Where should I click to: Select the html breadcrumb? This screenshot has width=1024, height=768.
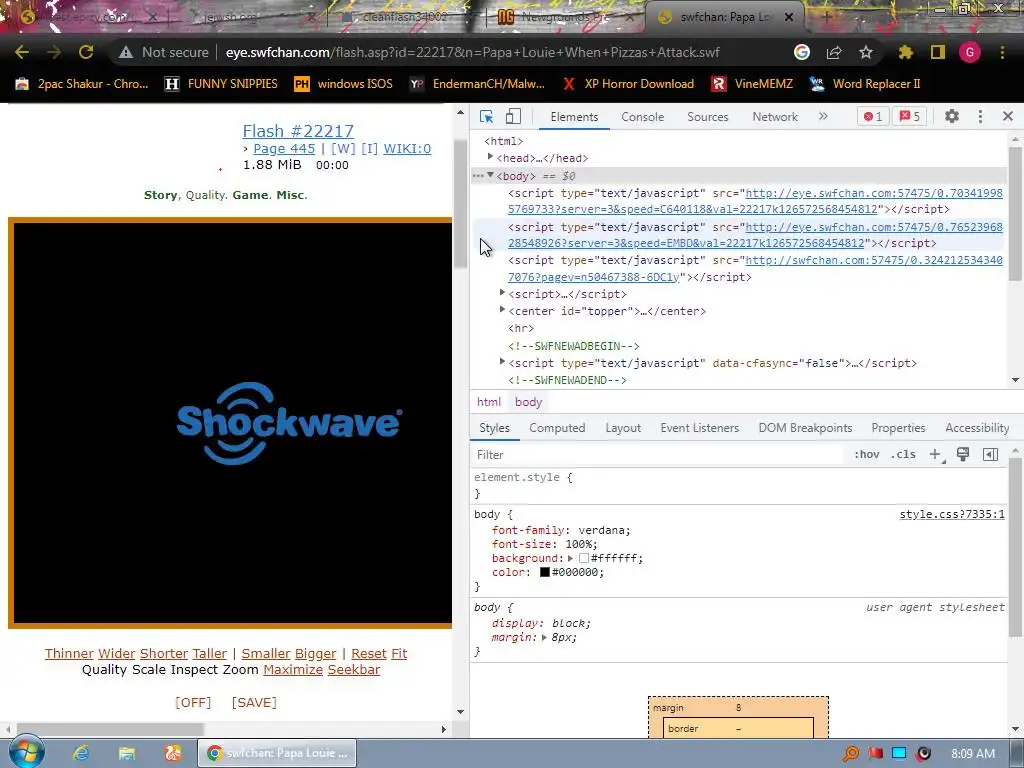(488, 402)
